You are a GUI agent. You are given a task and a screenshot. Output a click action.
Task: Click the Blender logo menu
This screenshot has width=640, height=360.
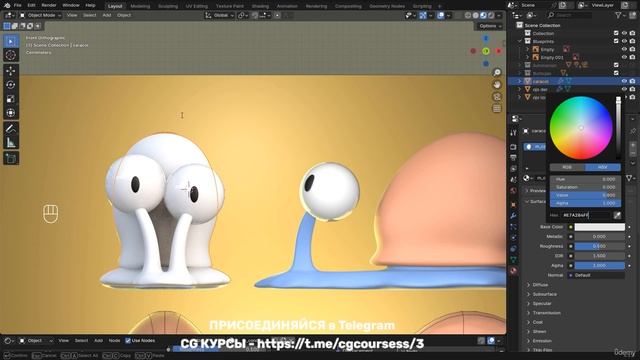coord(7,5)
